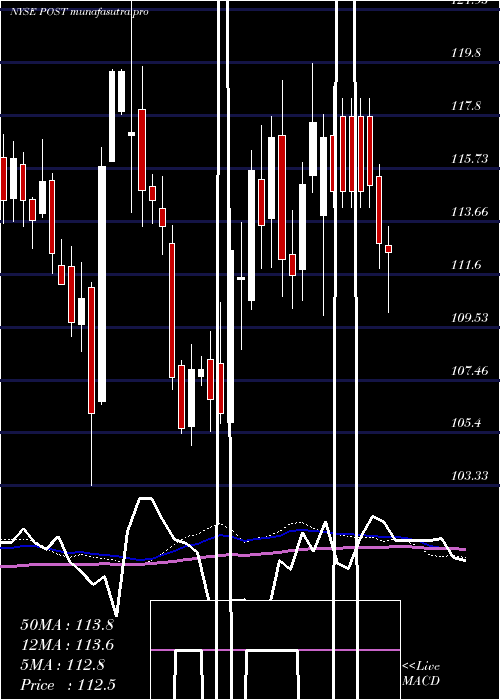
Task: Click the 109.53 price axis label
Action: pos(470,318)
